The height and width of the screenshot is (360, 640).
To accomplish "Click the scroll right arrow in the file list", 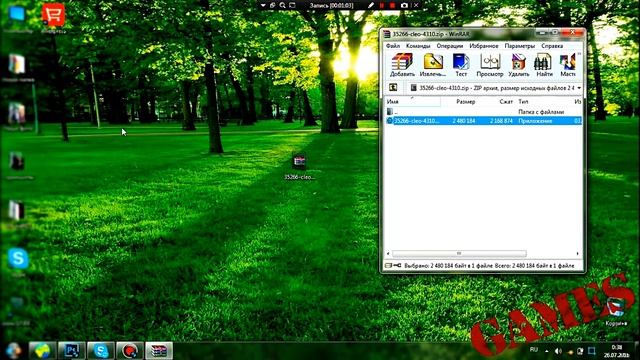I will tap(578, 253).
